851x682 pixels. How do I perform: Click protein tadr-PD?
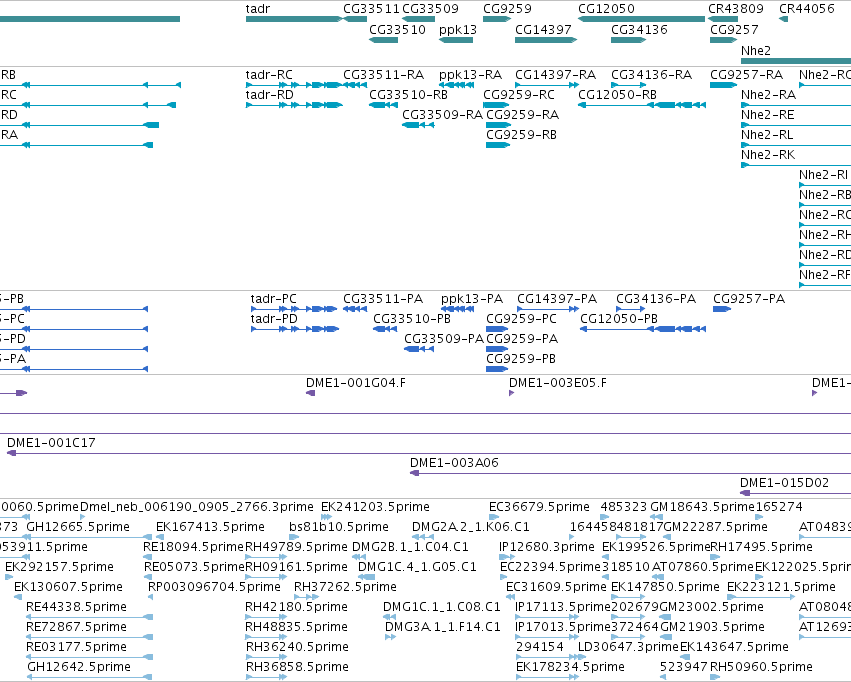pos(295,329)
